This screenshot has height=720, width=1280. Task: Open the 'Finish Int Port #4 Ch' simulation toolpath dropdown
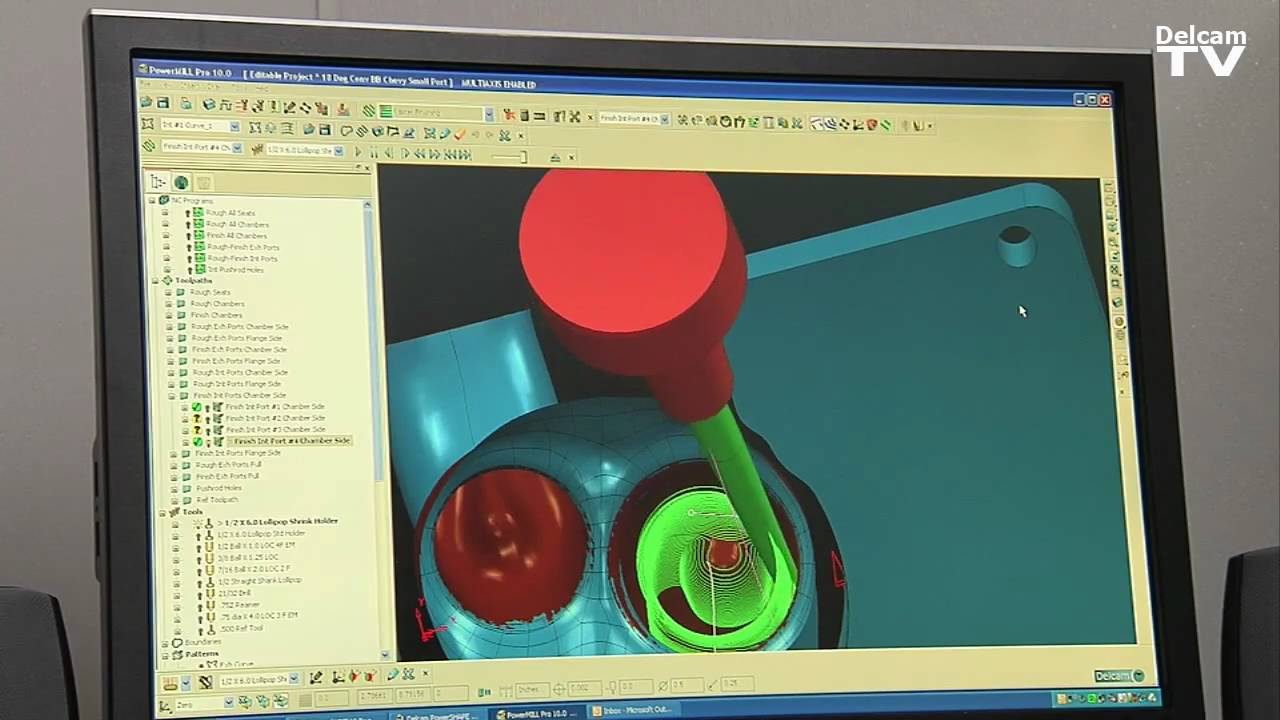coord(237,148)
